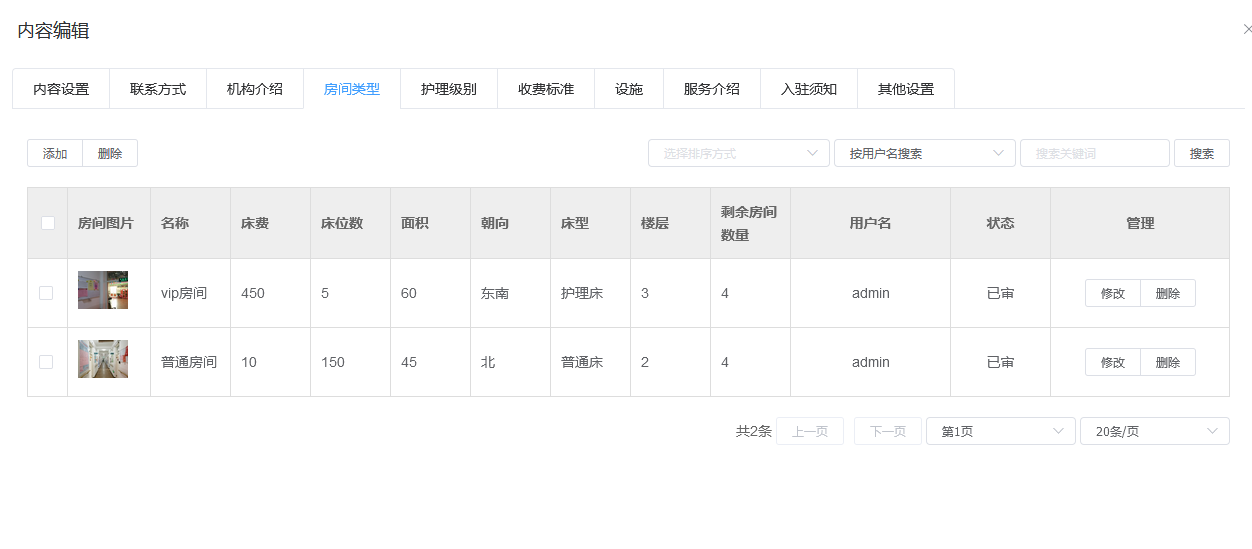Click the 共2条 total count text
The width and height of the screenshot is (1252, 549).
point(754,431)
